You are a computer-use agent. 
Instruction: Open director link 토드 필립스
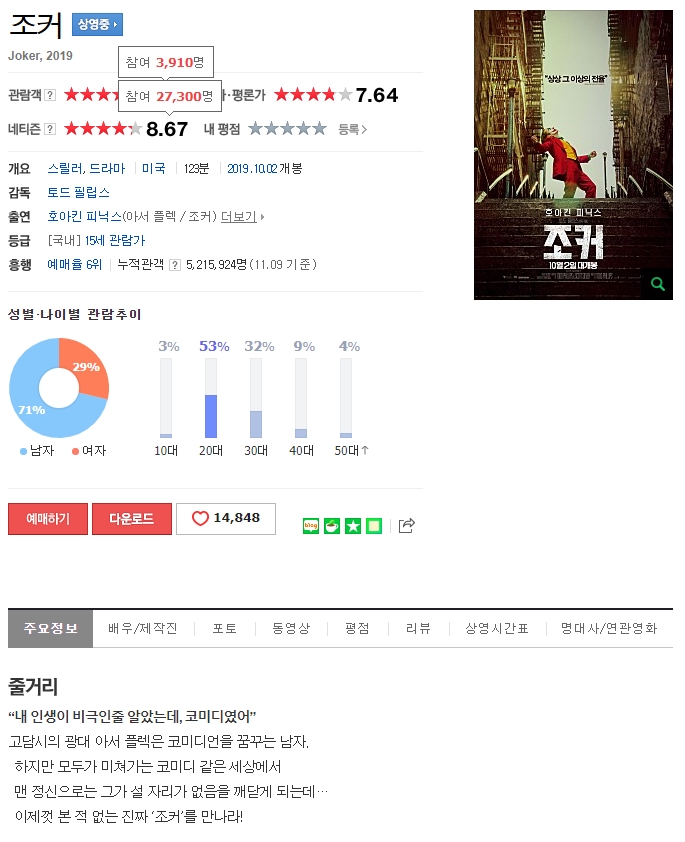78,192
